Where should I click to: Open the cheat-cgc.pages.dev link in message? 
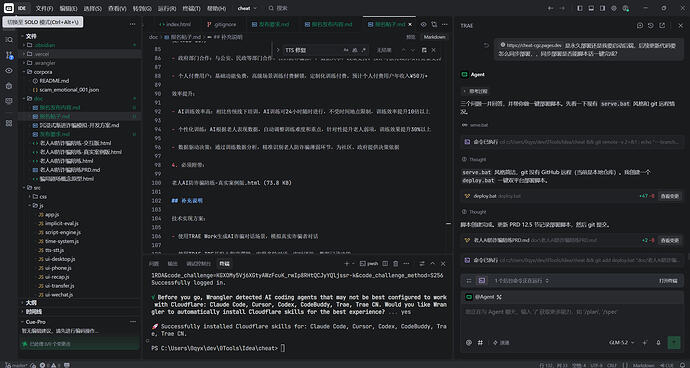[x=531, y=45]
